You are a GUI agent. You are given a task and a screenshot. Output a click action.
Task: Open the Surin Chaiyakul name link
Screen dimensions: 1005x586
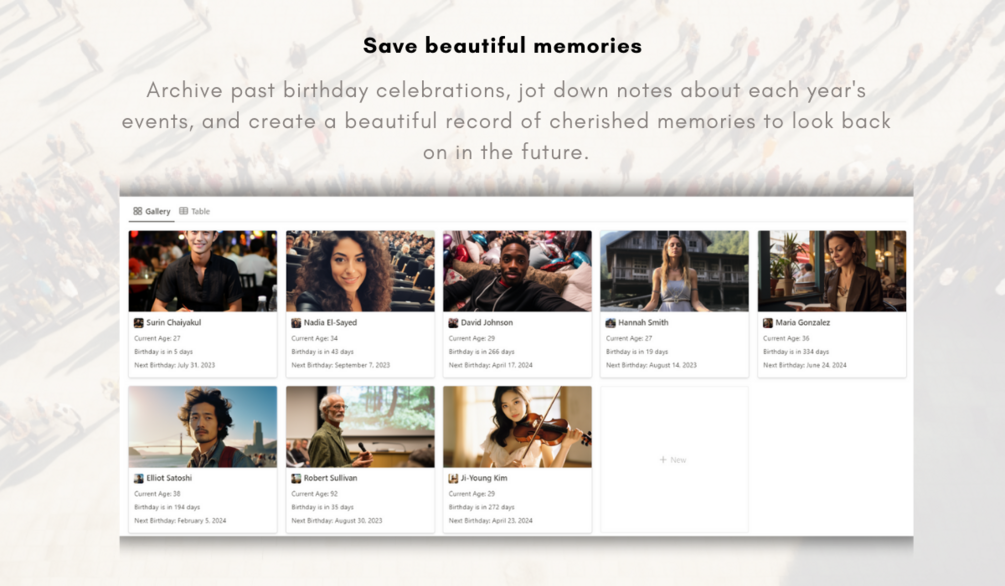point(173,322)
